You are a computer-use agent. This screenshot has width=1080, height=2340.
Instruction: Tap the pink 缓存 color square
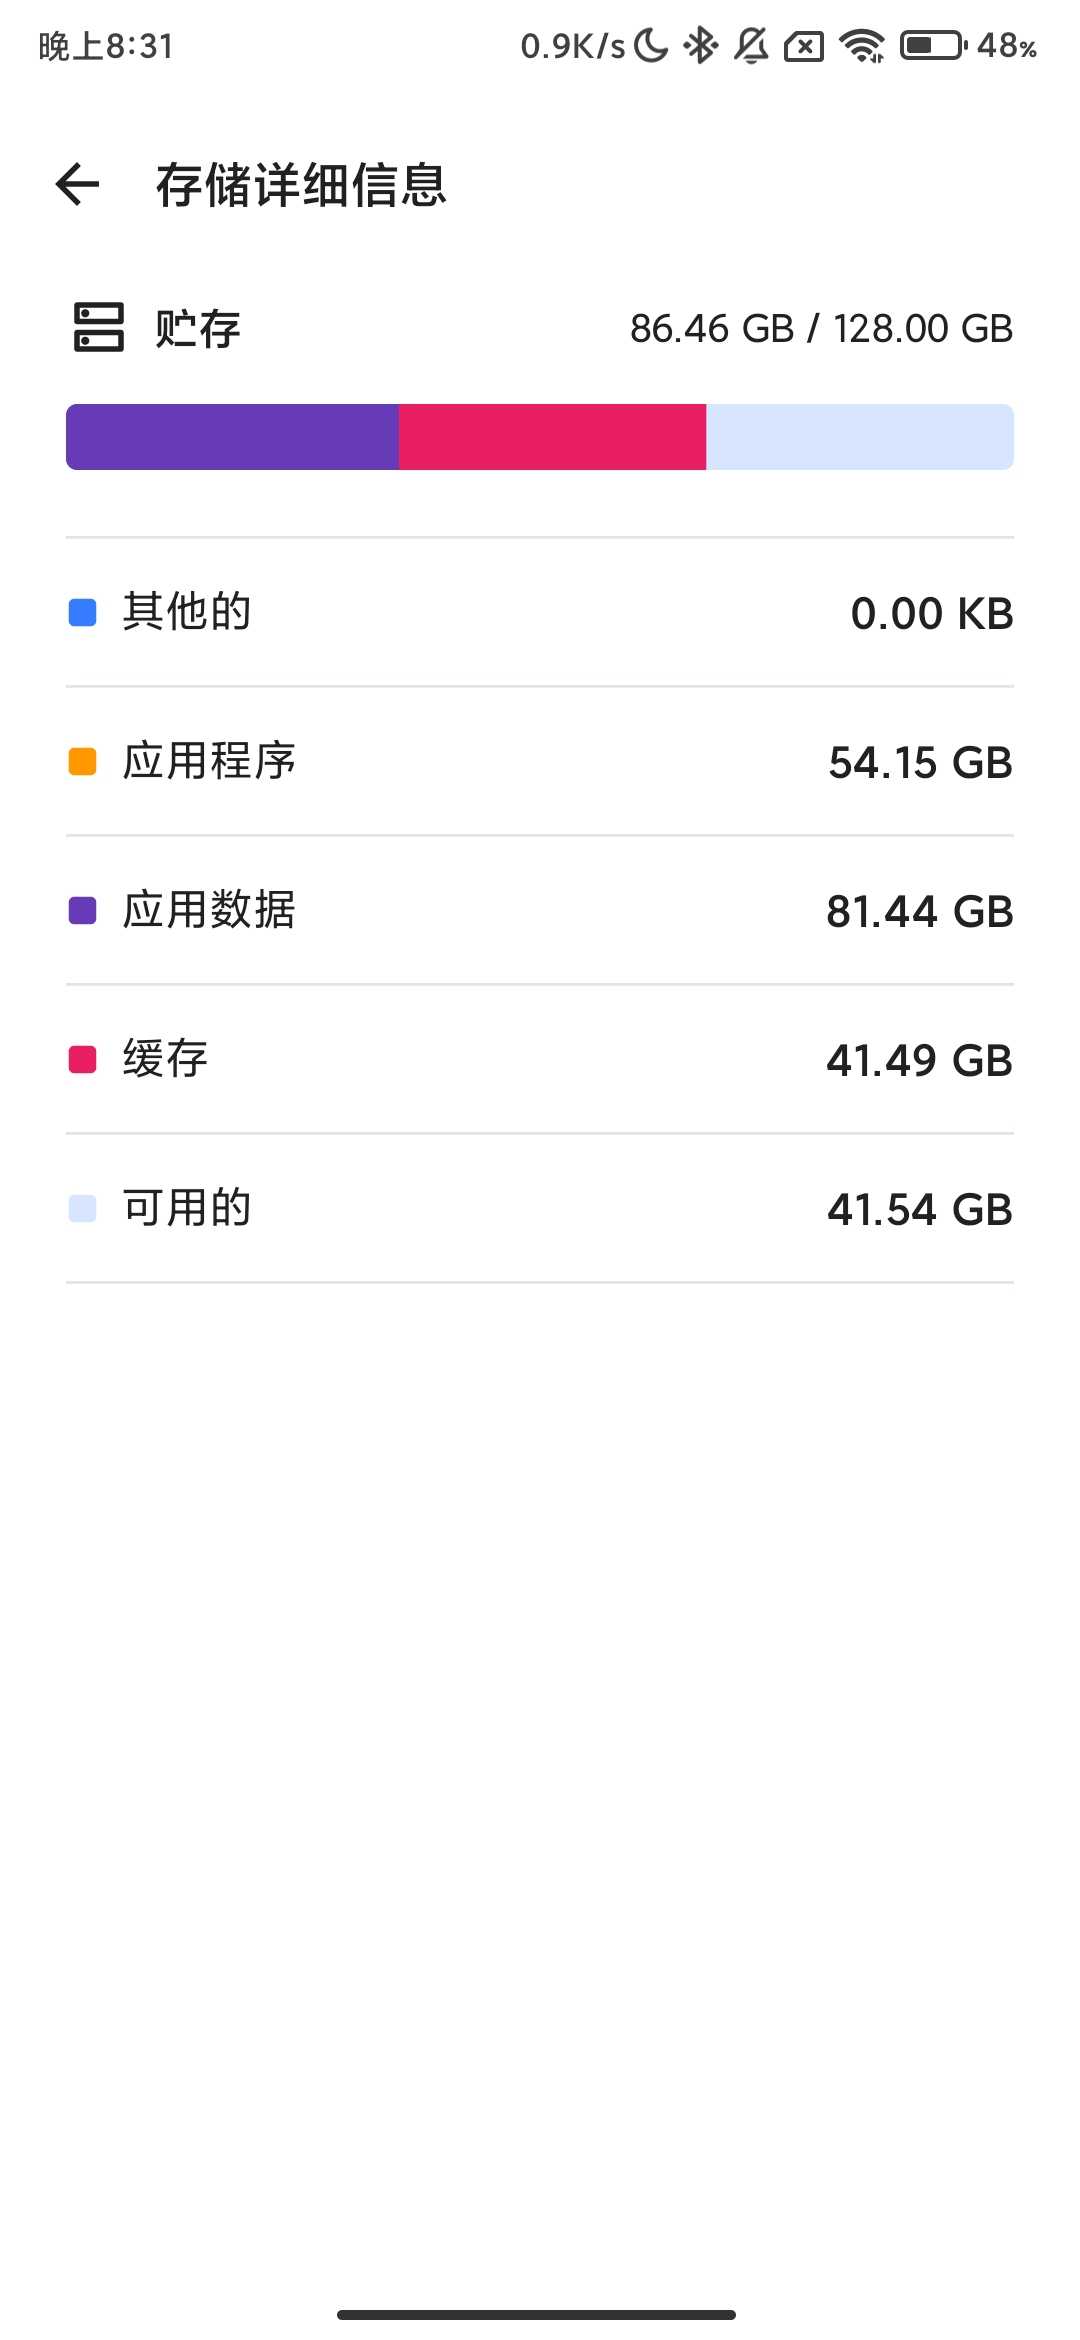[82, 1060]
